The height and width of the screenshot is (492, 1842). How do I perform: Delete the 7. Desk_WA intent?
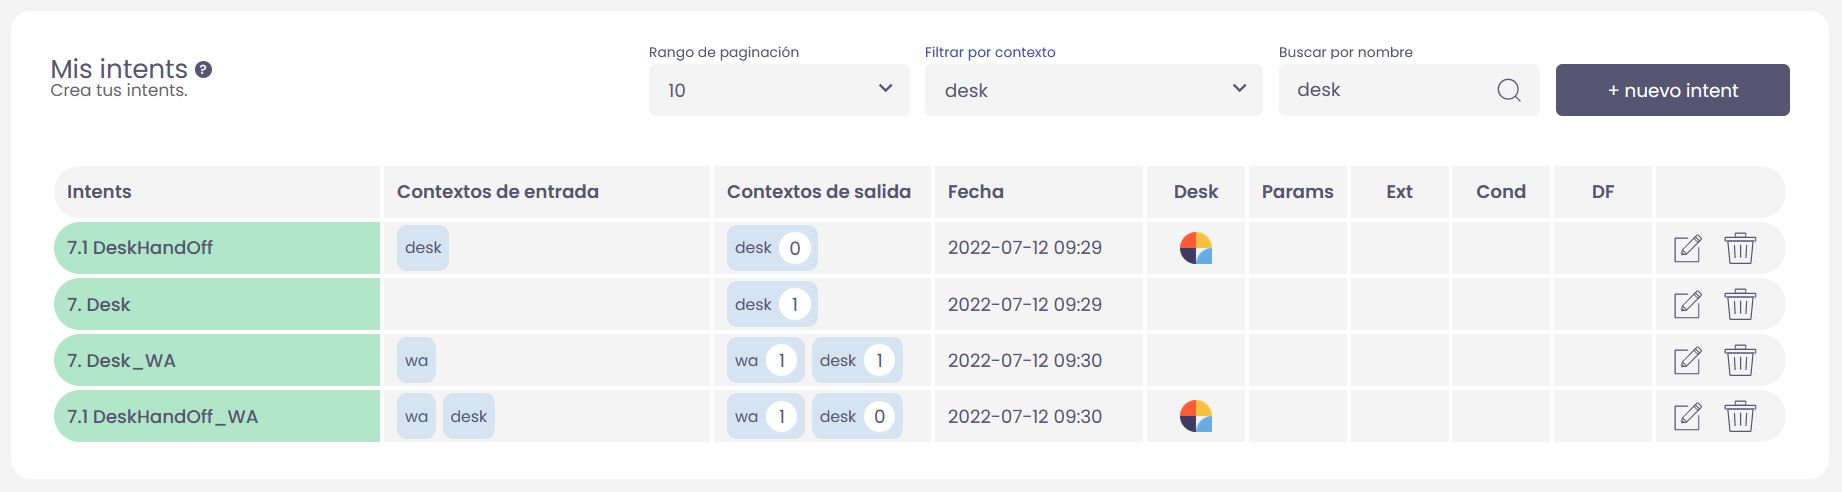click(x=1740, y=360)
